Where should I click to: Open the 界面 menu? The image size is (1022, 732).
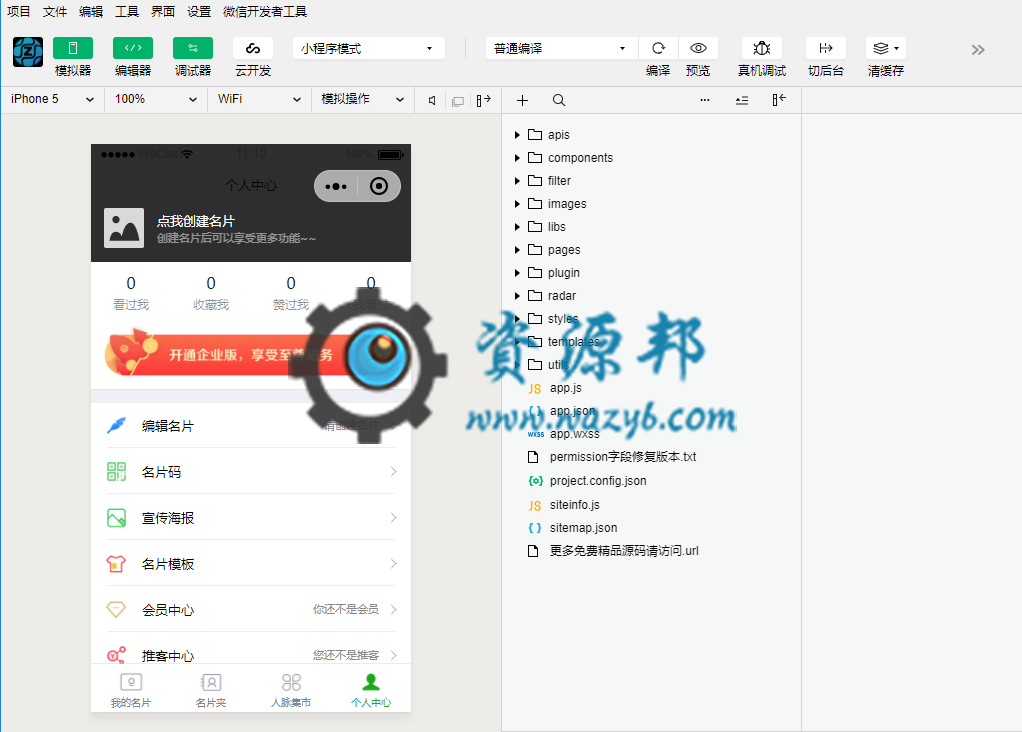click(163, 11)
